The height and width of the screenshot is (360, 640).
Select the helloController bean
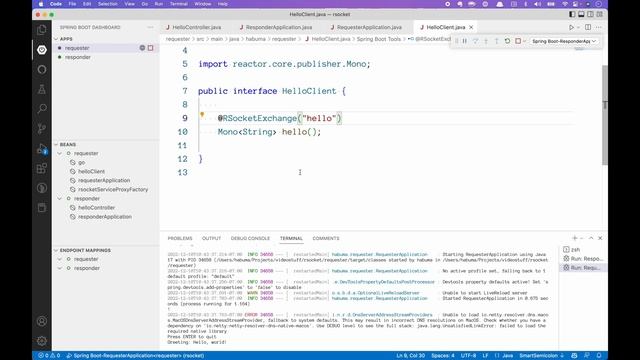pyautogui.click(x=96, y=207)
